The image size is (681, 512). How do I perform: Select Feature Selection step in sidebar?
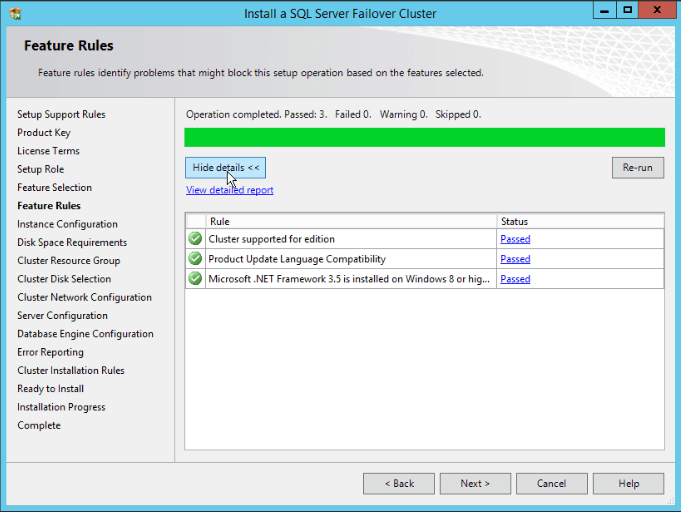click(x=54, y=187)
